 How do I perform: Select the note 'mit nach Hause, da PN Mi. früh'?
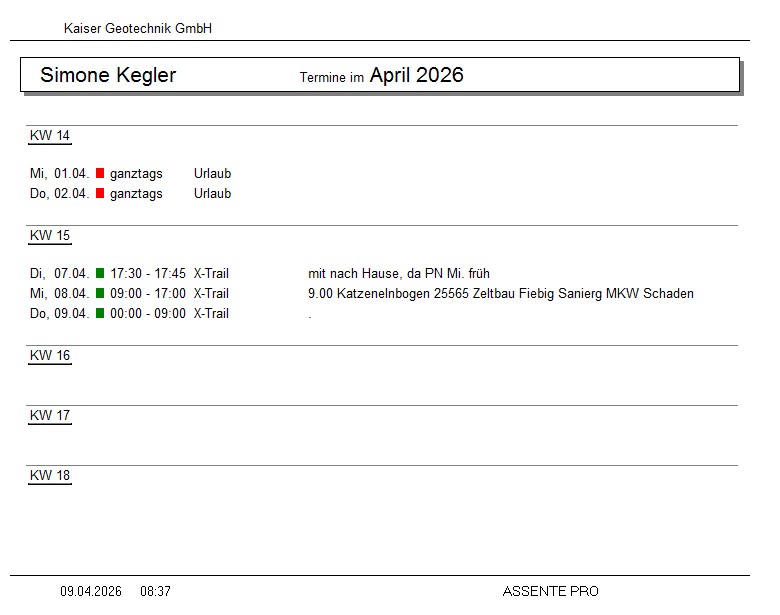coord(399,274)
